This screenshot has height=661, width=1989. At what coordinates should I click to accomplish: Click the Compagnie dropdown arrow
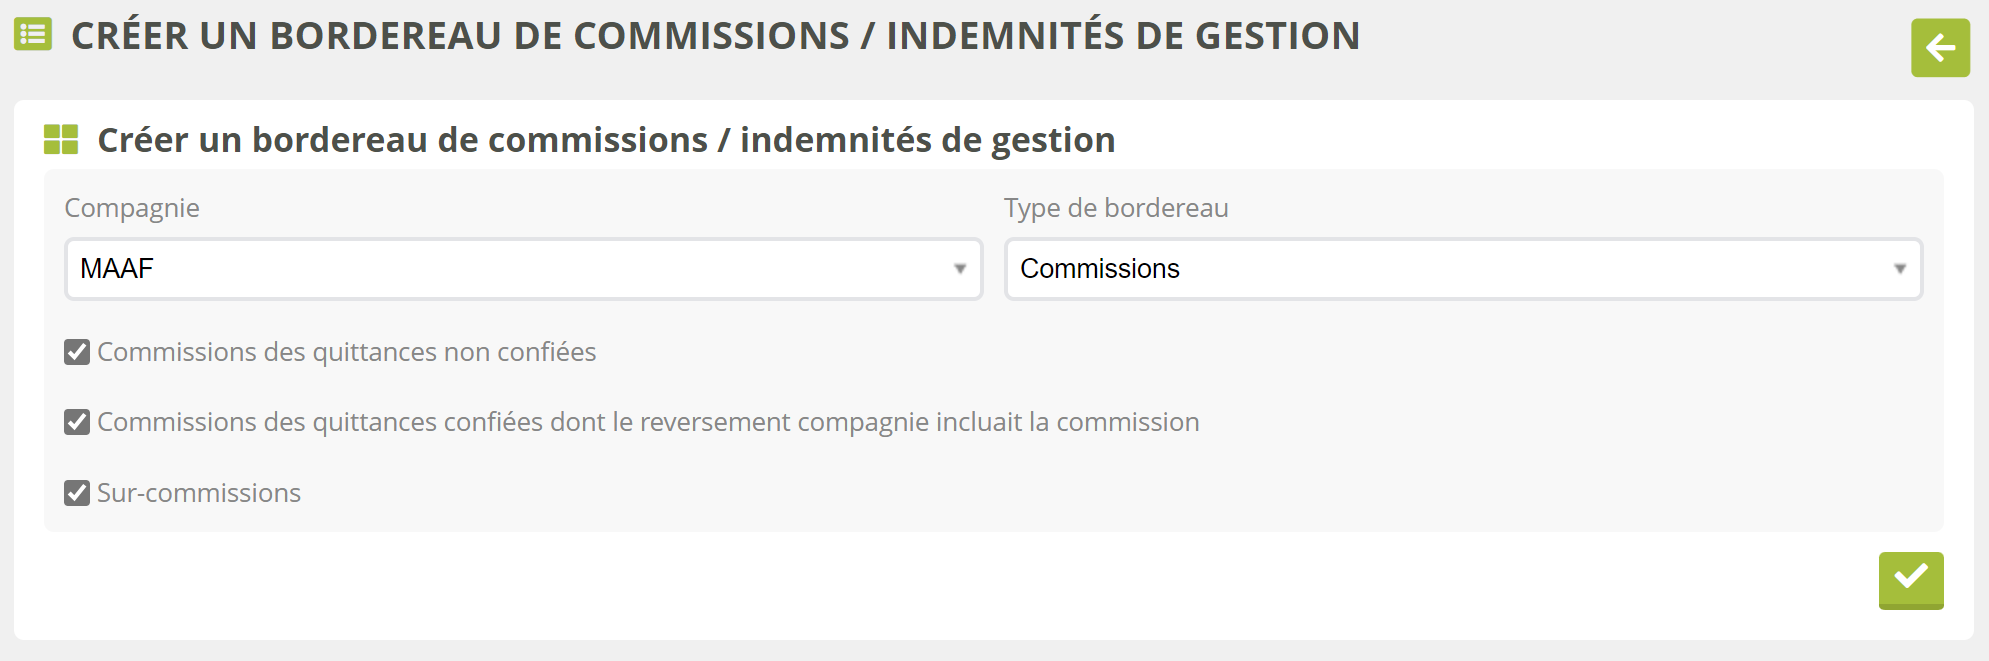(x=960, y=269)
